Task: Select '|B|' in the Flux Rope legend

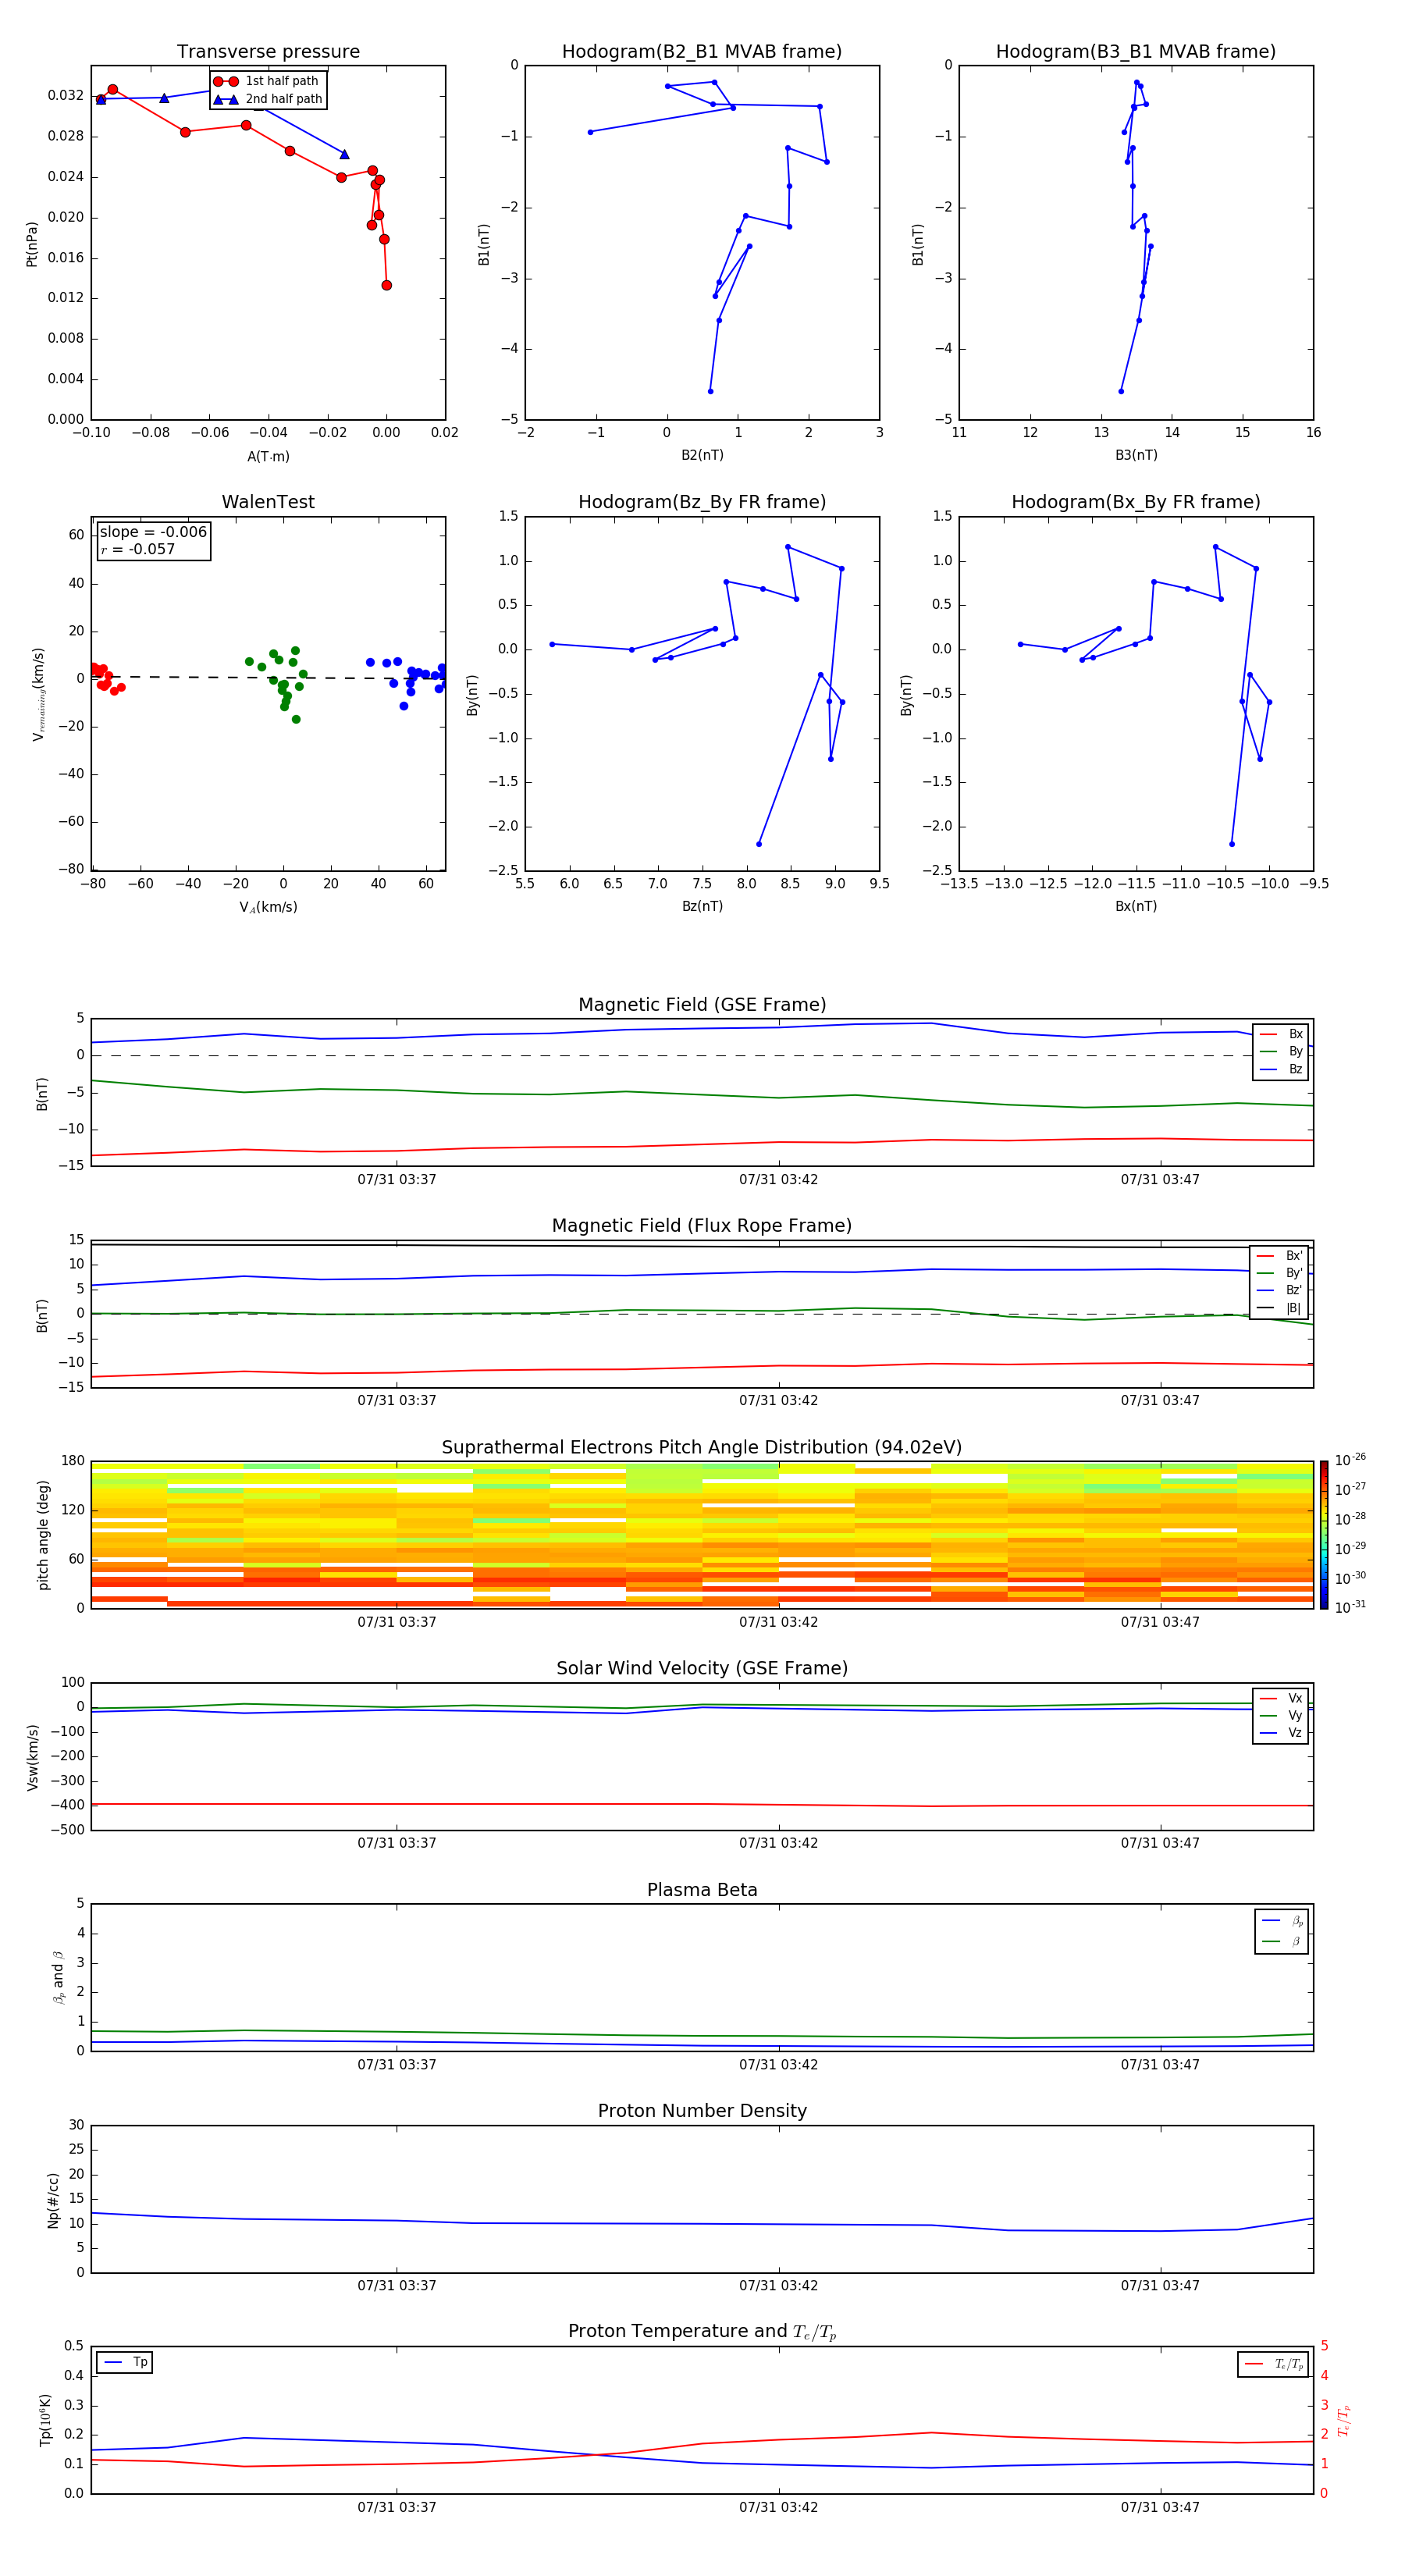Action: [x=1280, y=1308]
